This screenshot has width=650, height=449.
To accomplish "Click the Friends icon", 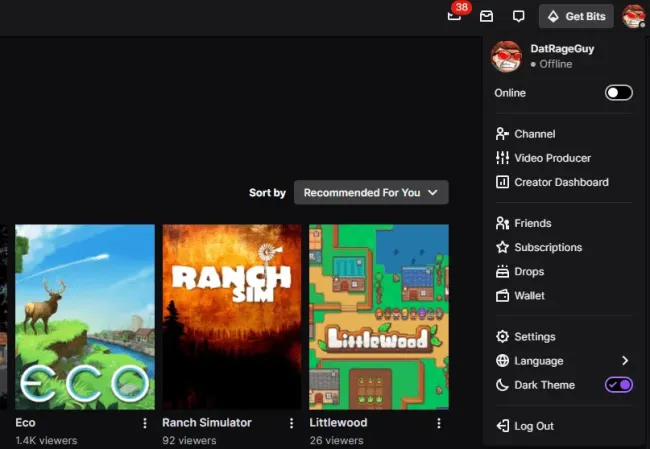I will [x=502, y=223].
